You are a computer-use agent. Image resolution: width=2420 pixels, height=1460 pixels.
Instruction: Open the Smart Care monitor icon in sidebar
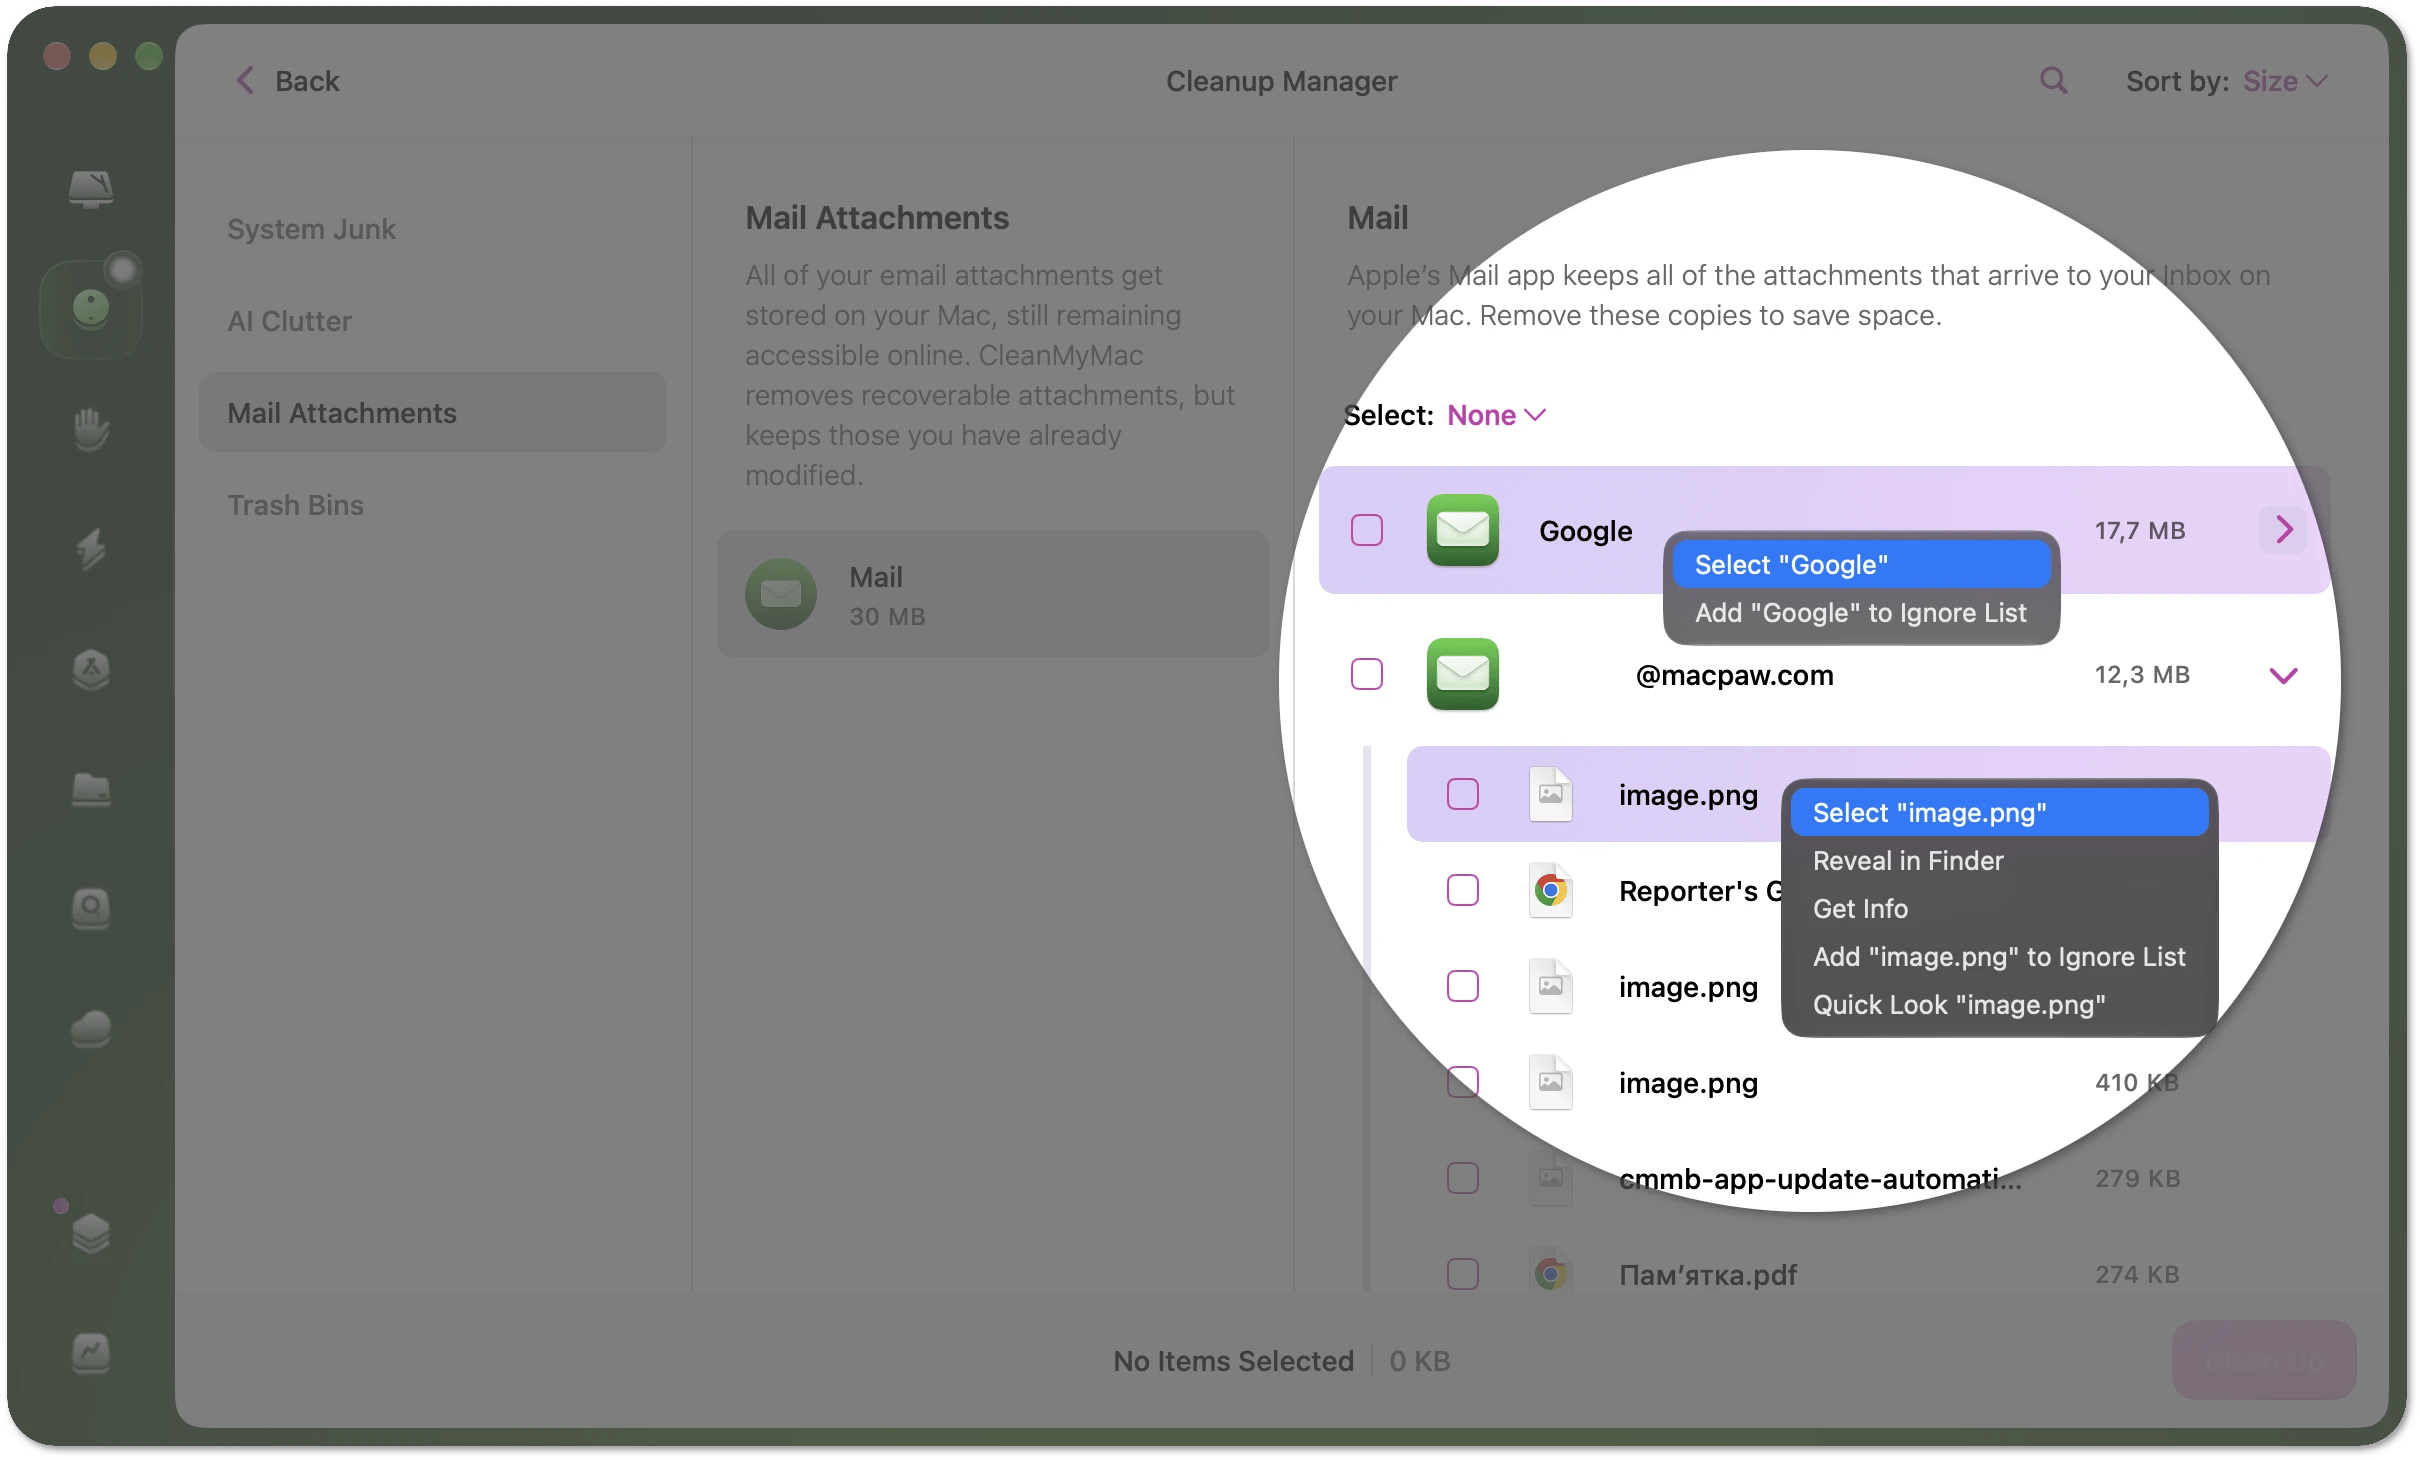click(x=91, y=188)
